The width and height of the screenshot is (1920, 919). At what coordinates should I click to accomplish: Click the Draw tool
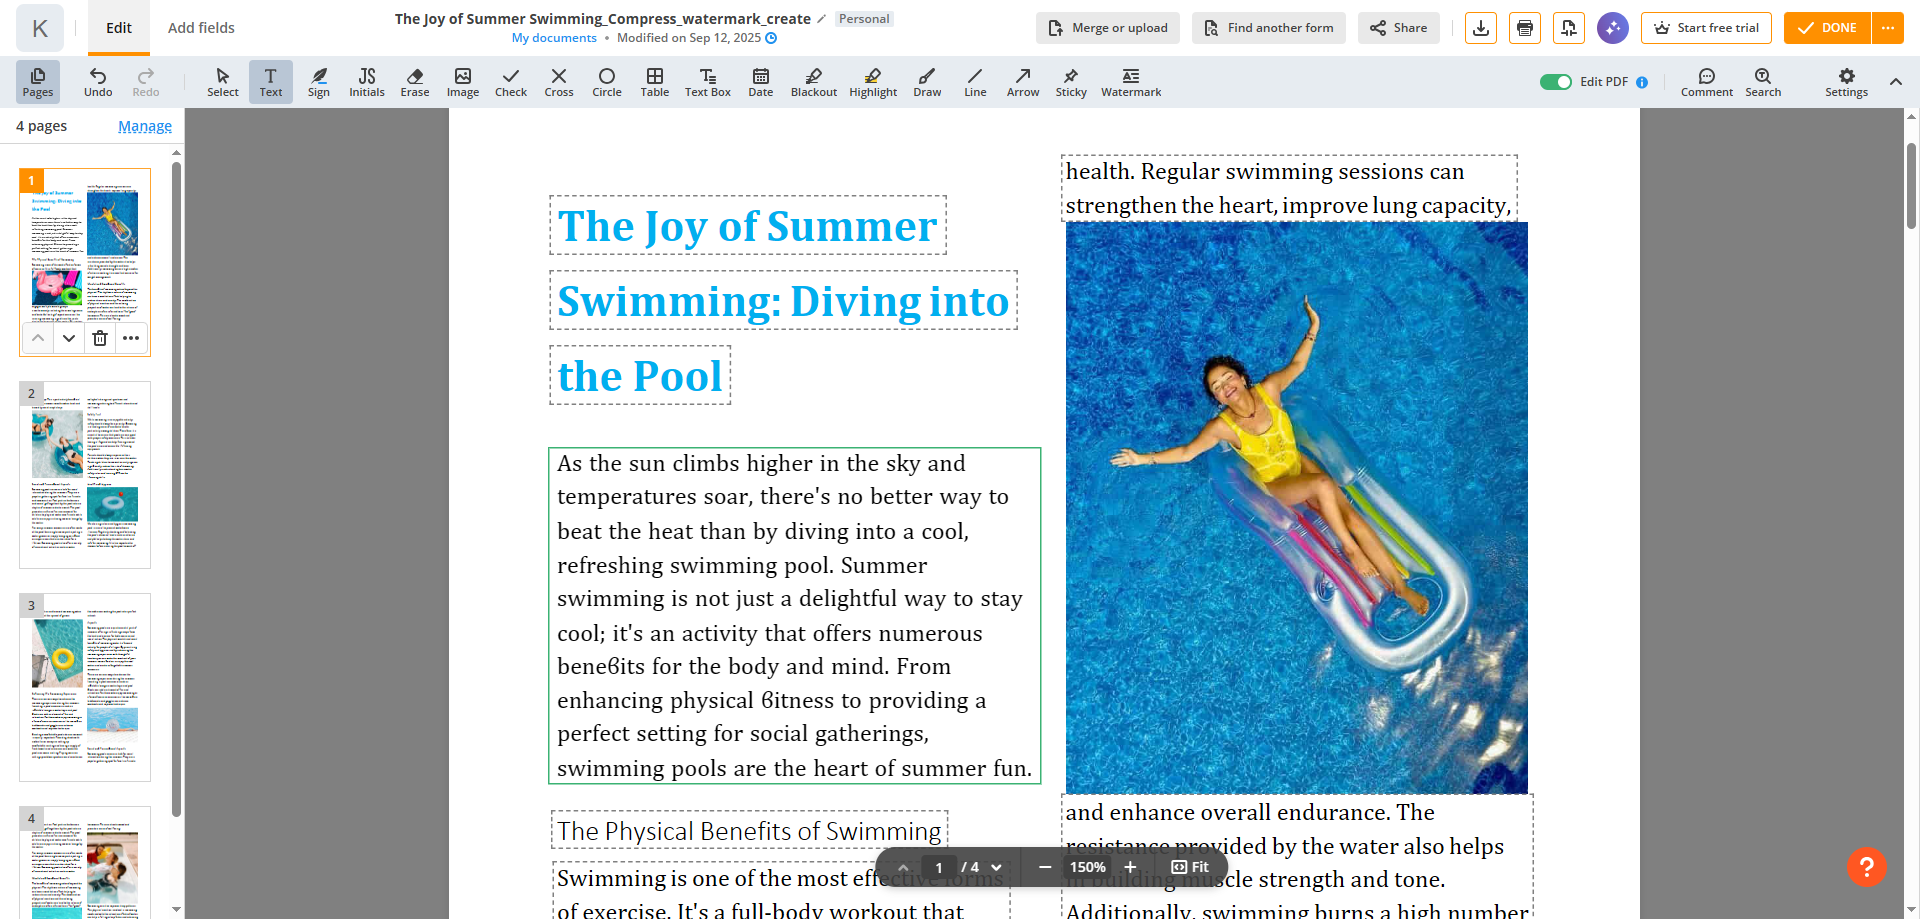pyautogui.click(x=926, y=82)
